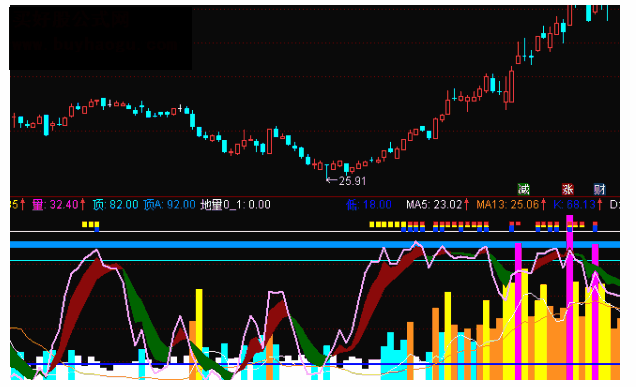This screenshot has width=636, height=387.
Task: Click the 低: 18.00 indicator label
Action: tap(369, 204)
